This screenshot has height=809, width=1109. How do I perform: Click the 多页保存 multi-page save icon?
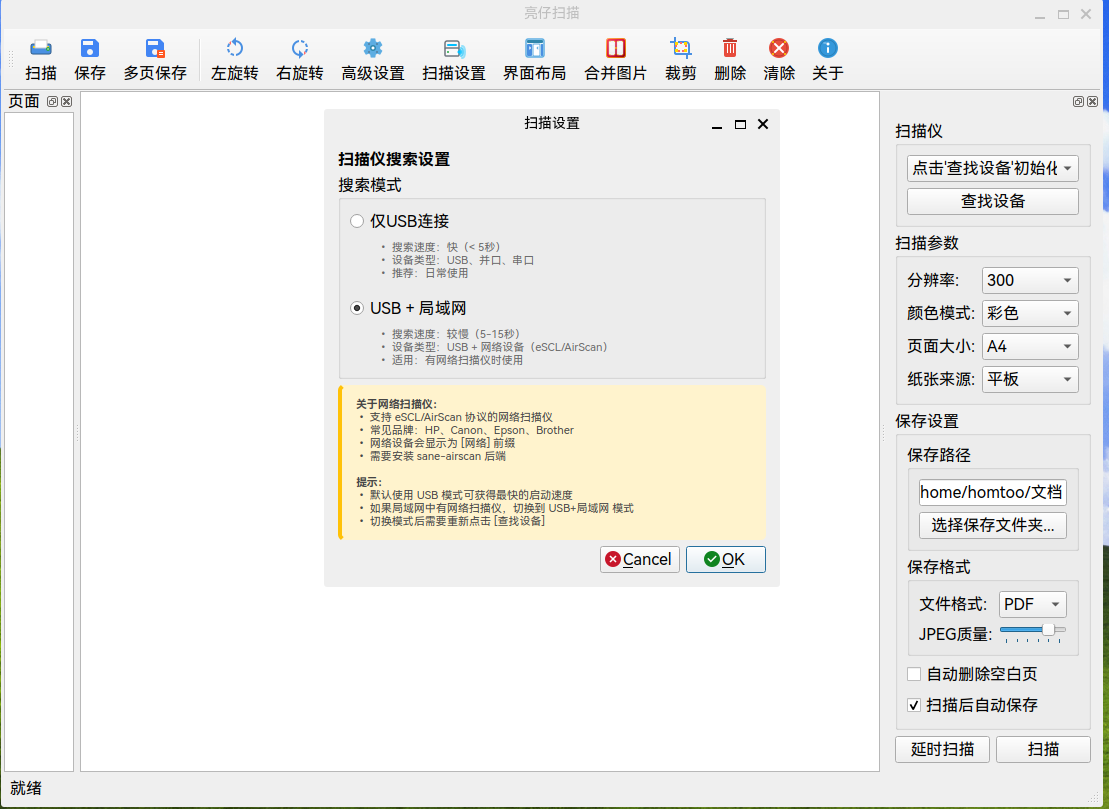(x=155, y=48)
